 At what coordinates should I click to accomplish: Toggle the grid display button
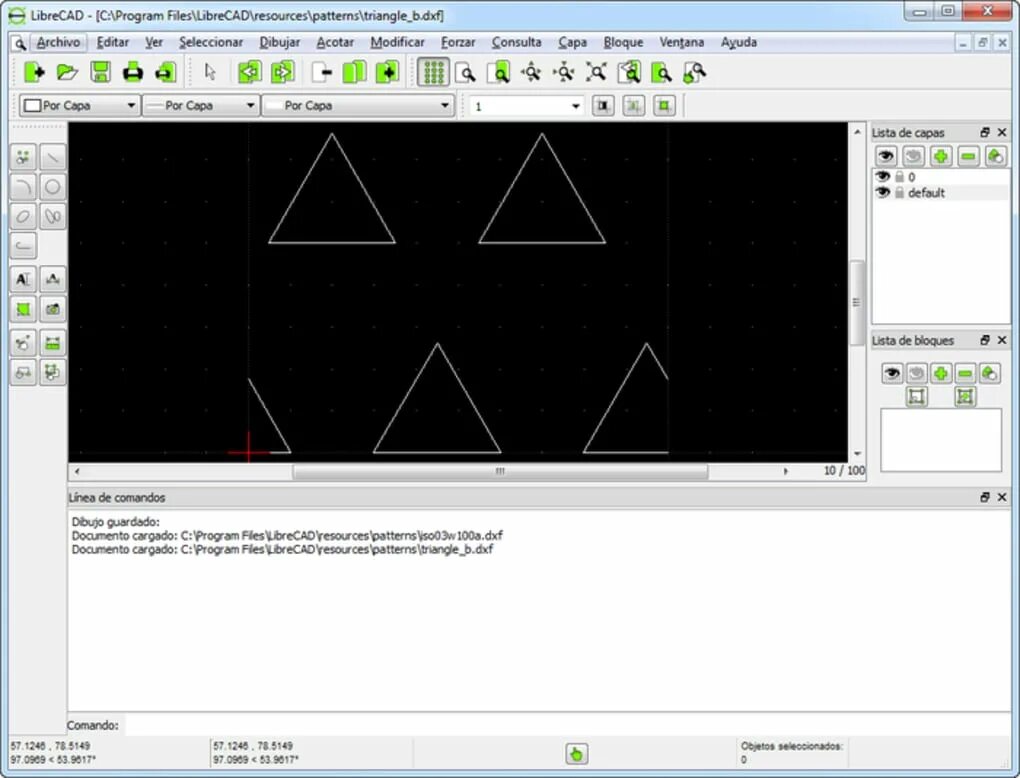coord(433,72)
